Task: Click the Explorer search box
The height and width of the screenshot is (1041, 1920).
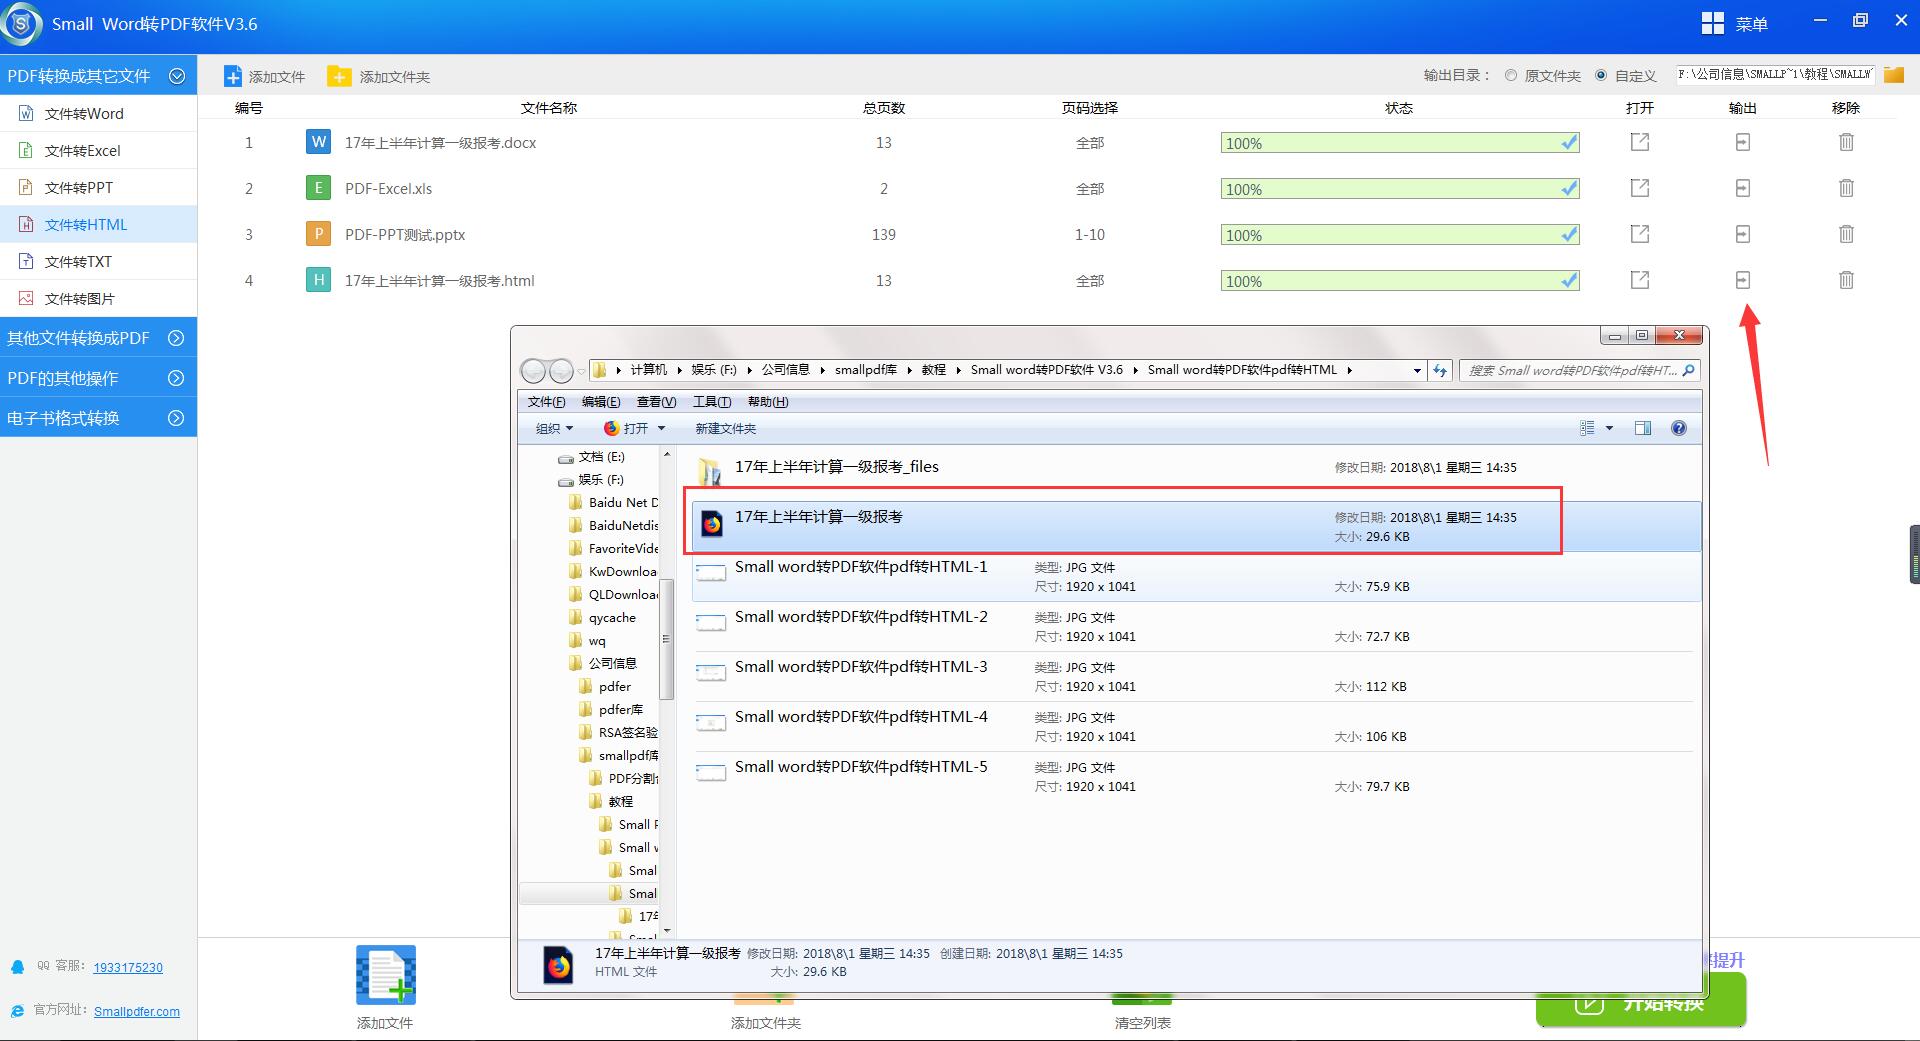Action: coord(1579,370)
